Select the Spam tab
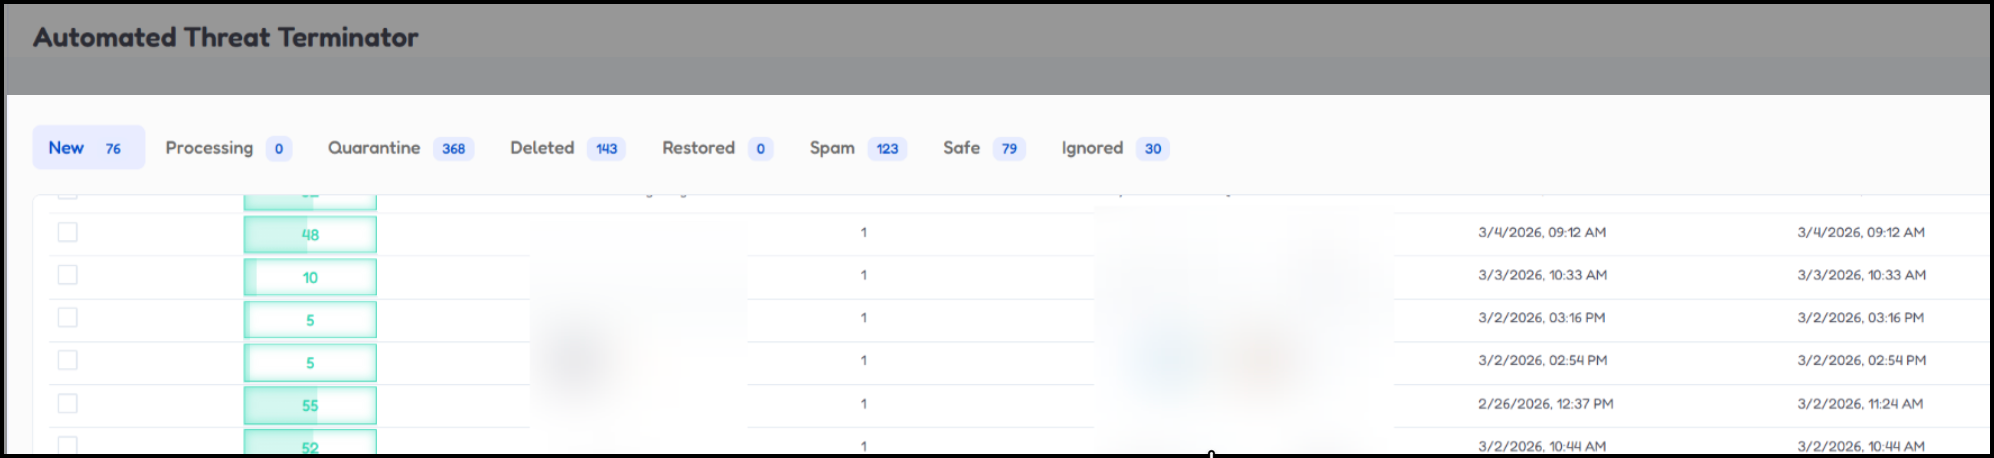 [x=833, y=148]
